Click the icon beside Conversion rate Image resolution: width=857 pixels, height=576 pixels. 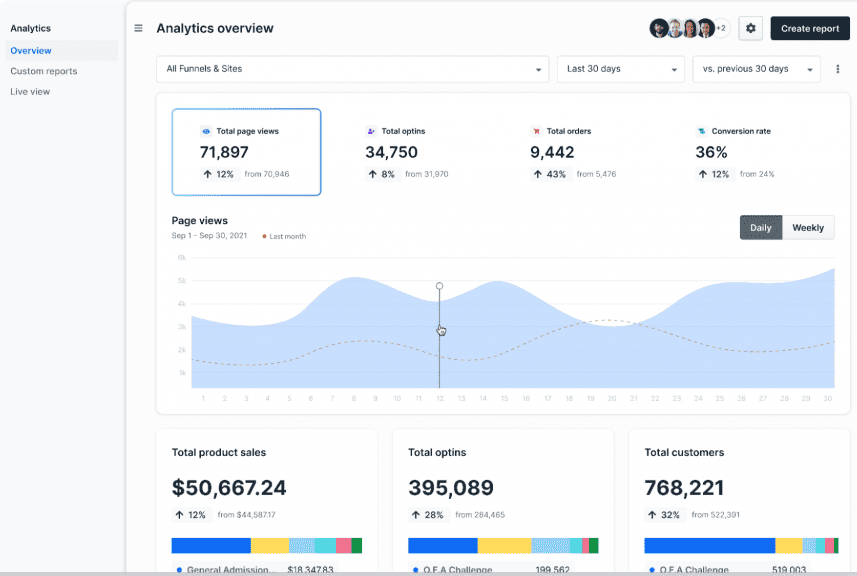pyautogui.click(x=701, y=131)
